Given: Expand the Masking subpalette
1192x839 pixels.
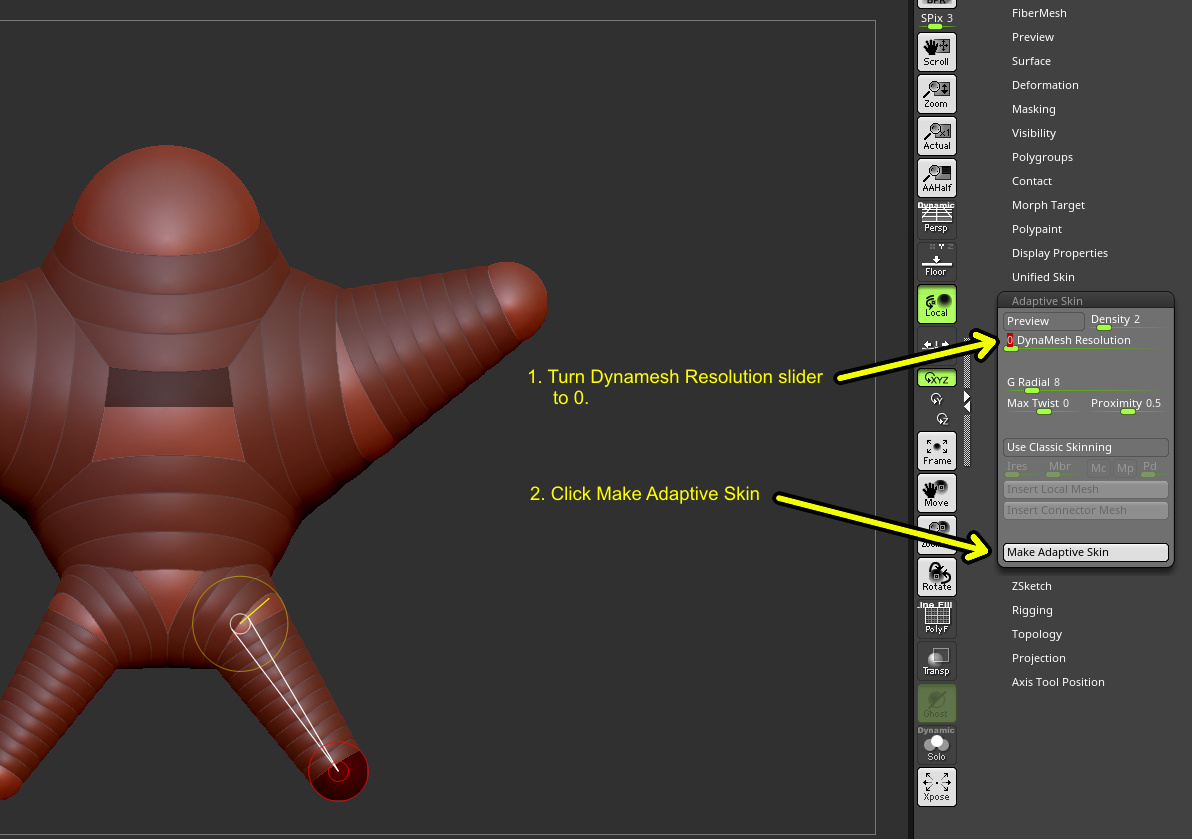Looking at the screenshot, I should 1033,109.
